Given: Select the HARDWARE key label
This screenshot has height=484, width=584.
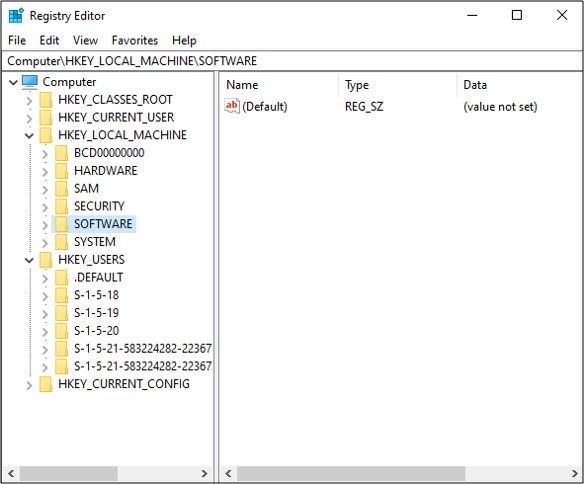Looking at the screenshot, I should pos(105,171).
